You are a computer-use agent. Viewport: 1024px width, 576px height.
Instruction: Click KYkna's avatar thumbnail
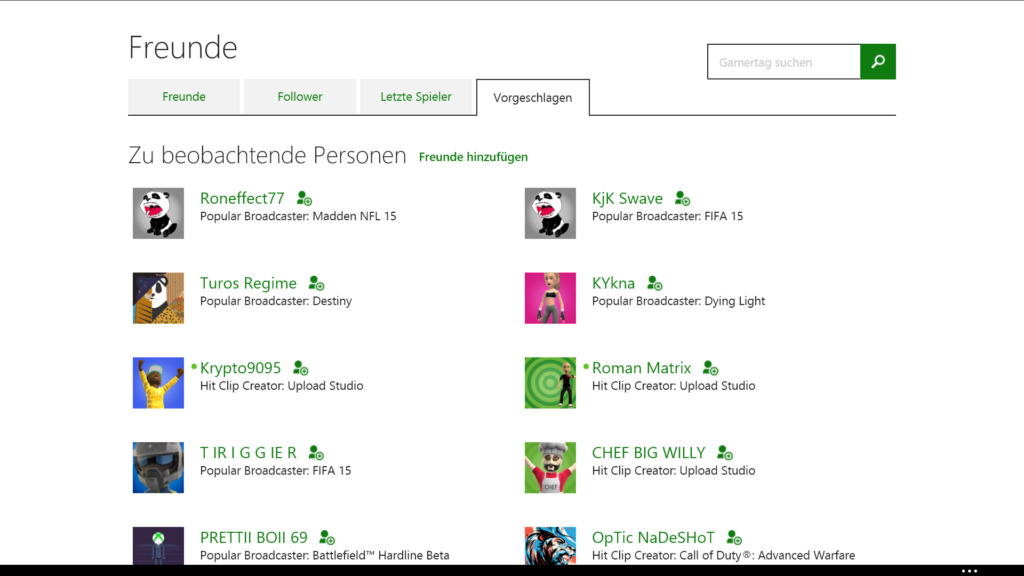point(550,298)
